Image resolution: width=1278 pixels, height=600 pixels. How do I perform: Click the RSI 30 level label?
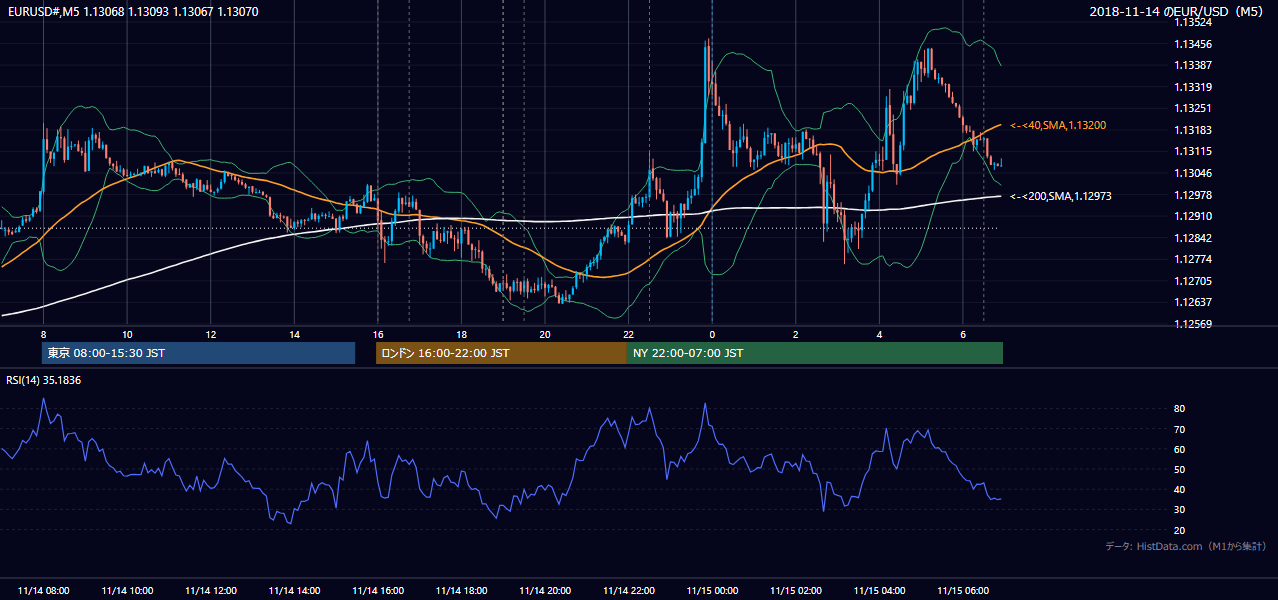pos(1180,509)
